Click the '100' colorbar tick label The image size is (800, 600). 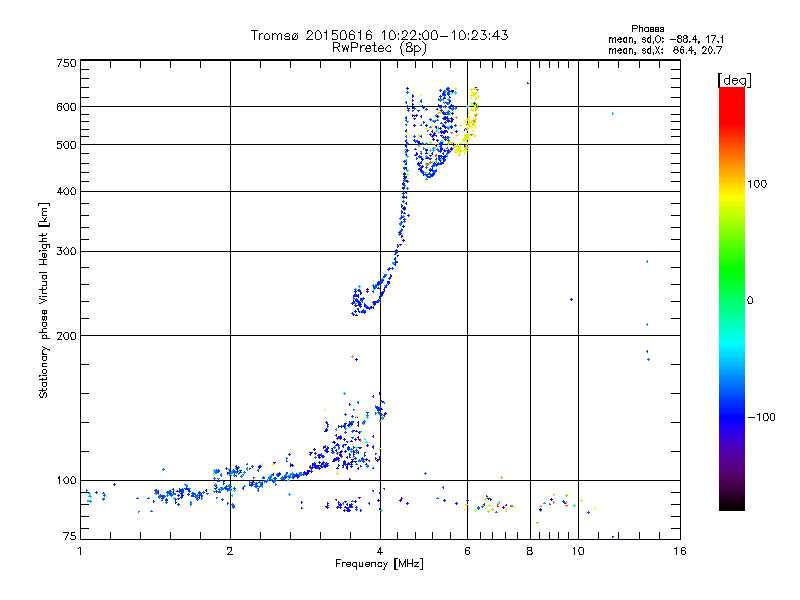(757, 184)
